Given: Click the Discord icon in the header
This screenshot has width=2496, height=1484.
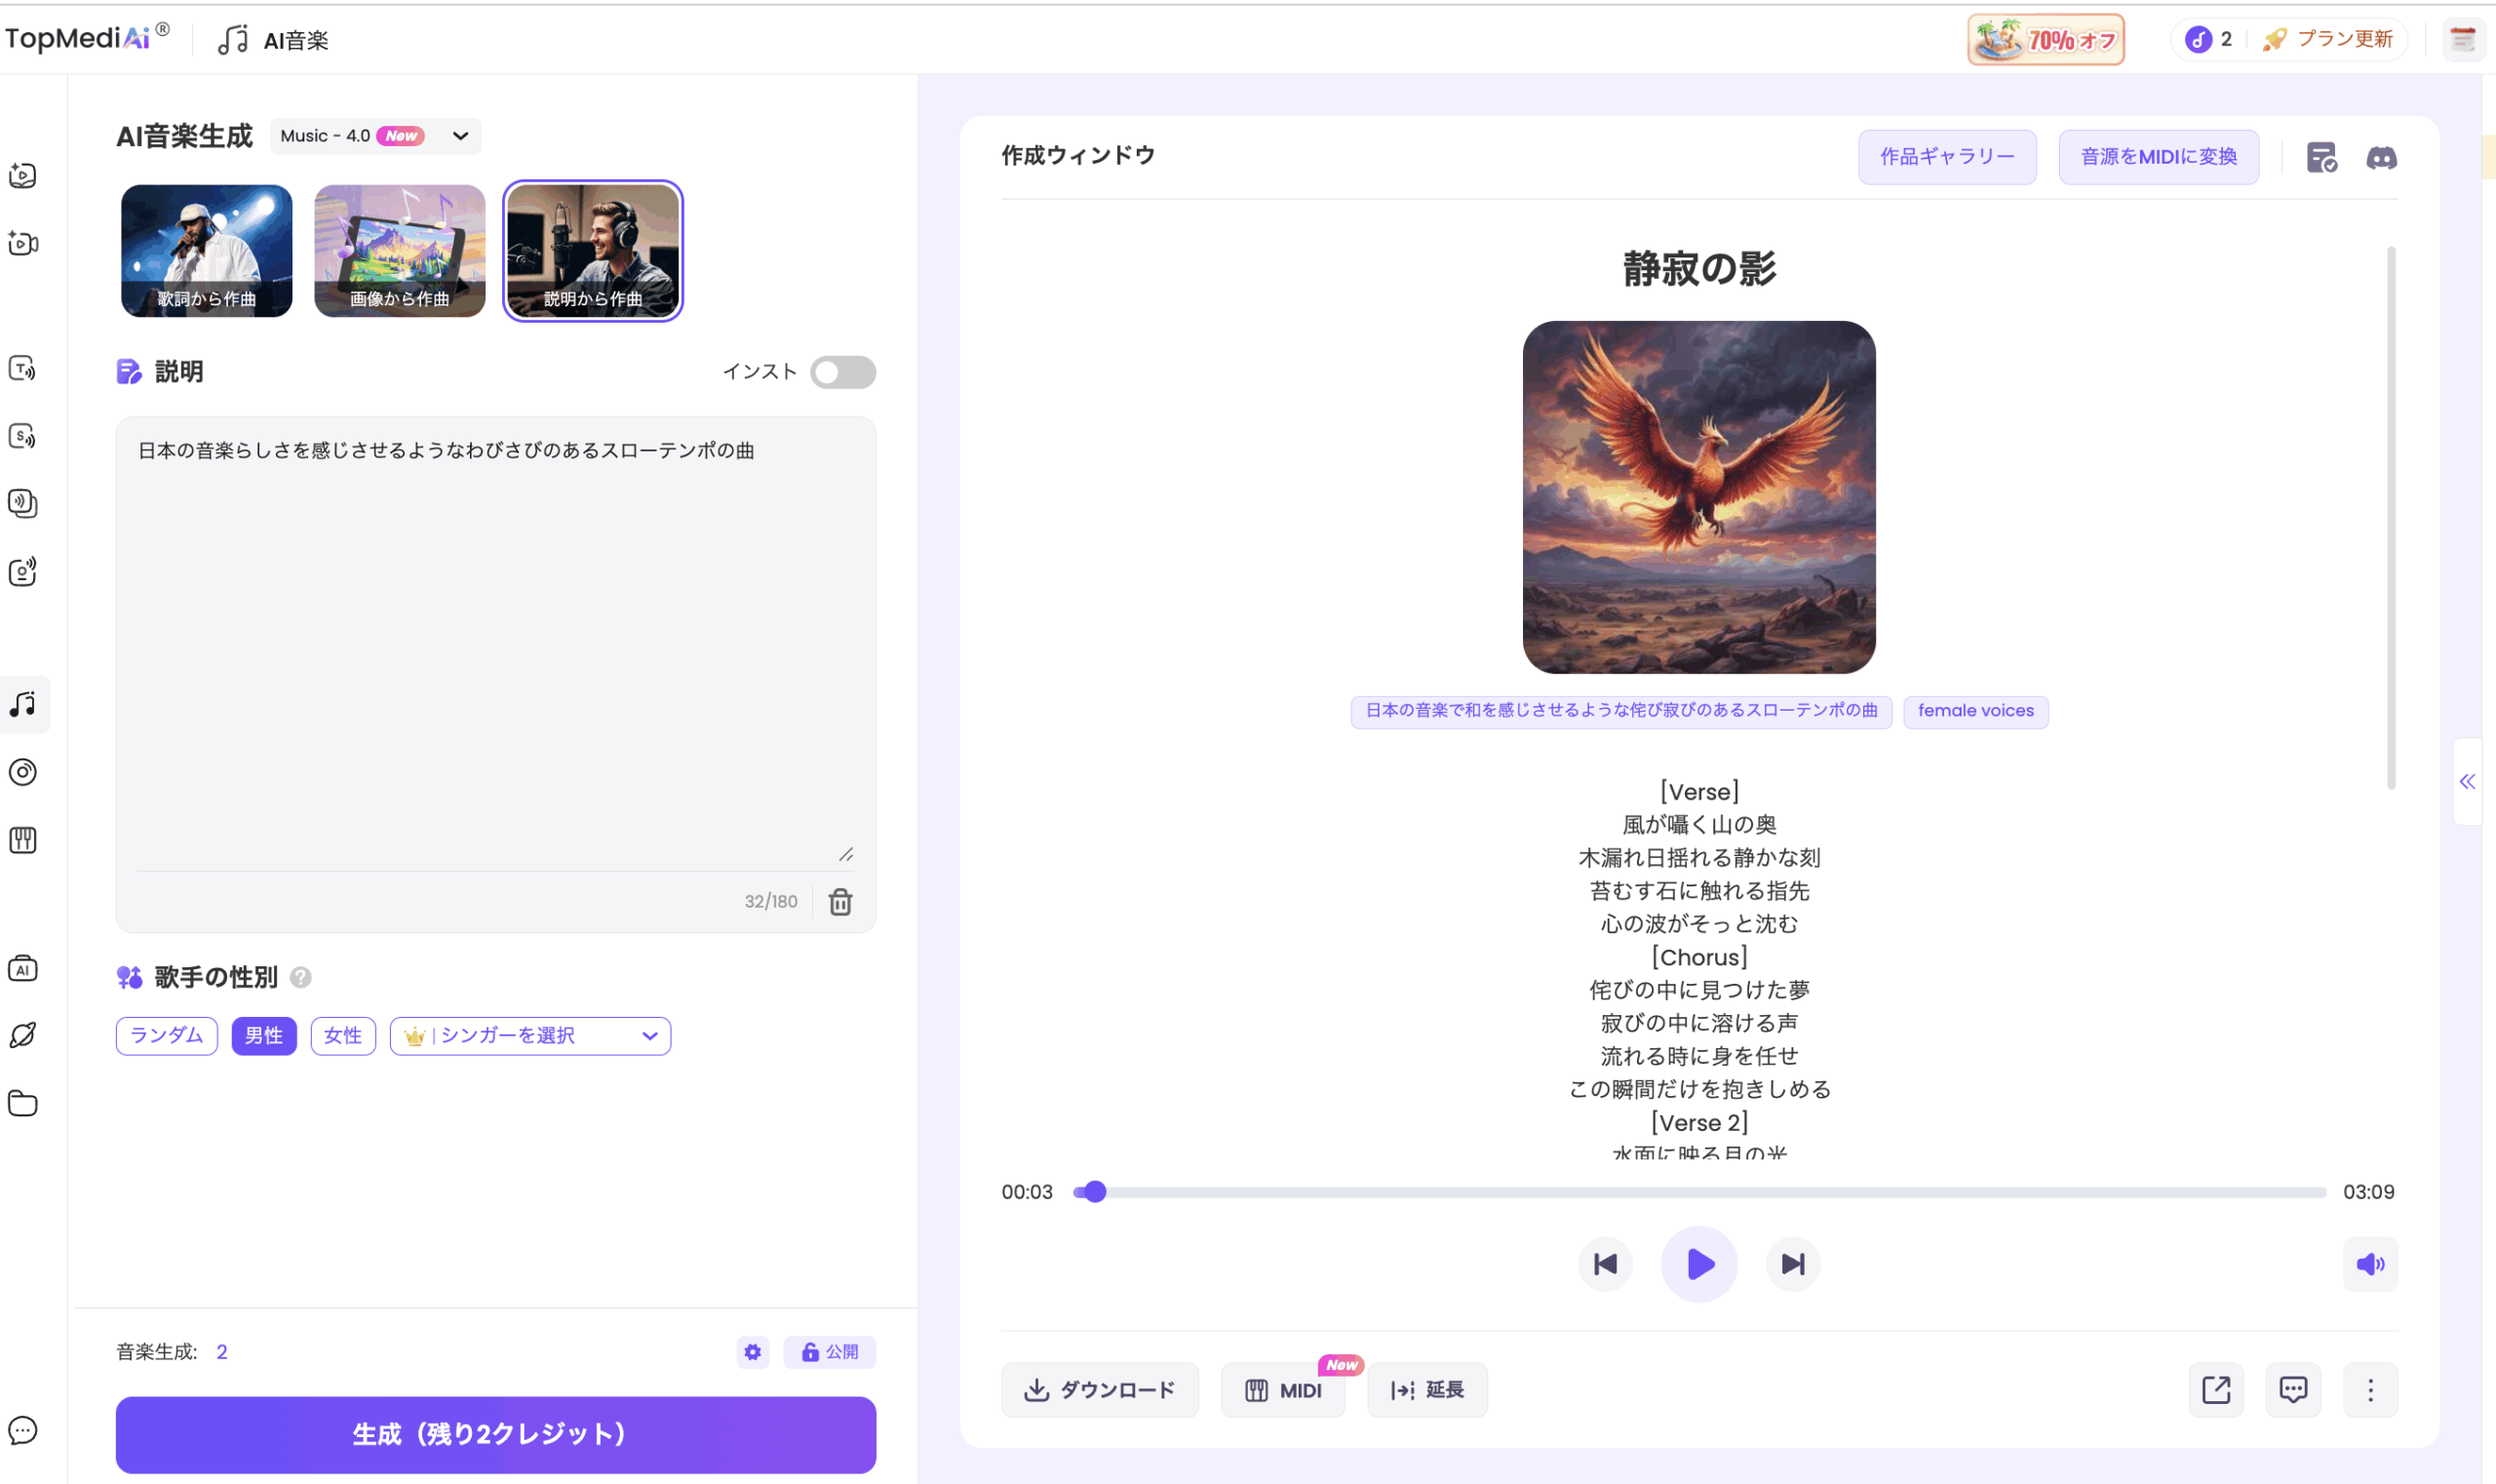Looking at the screenshot, I should point(2380,157).
